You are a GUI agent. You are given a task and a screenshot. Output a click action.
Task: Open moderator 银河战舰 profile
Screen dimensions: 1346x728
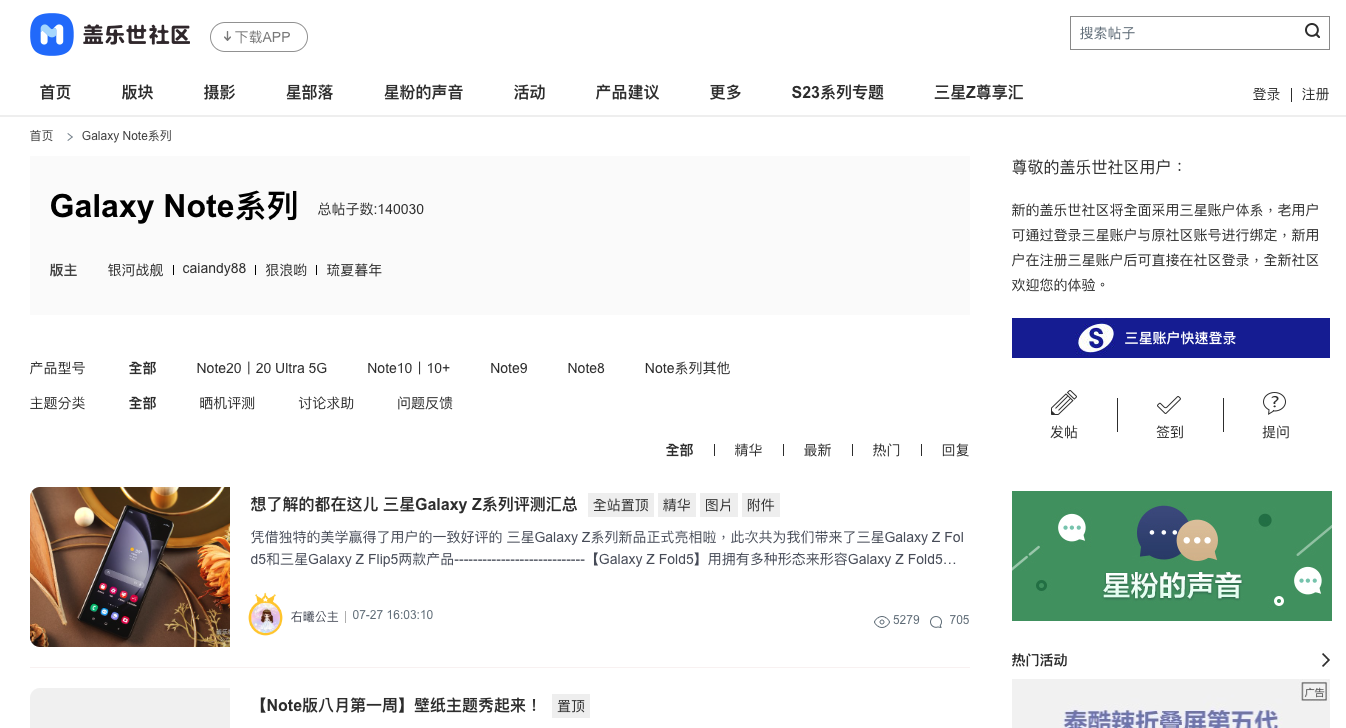135,270
